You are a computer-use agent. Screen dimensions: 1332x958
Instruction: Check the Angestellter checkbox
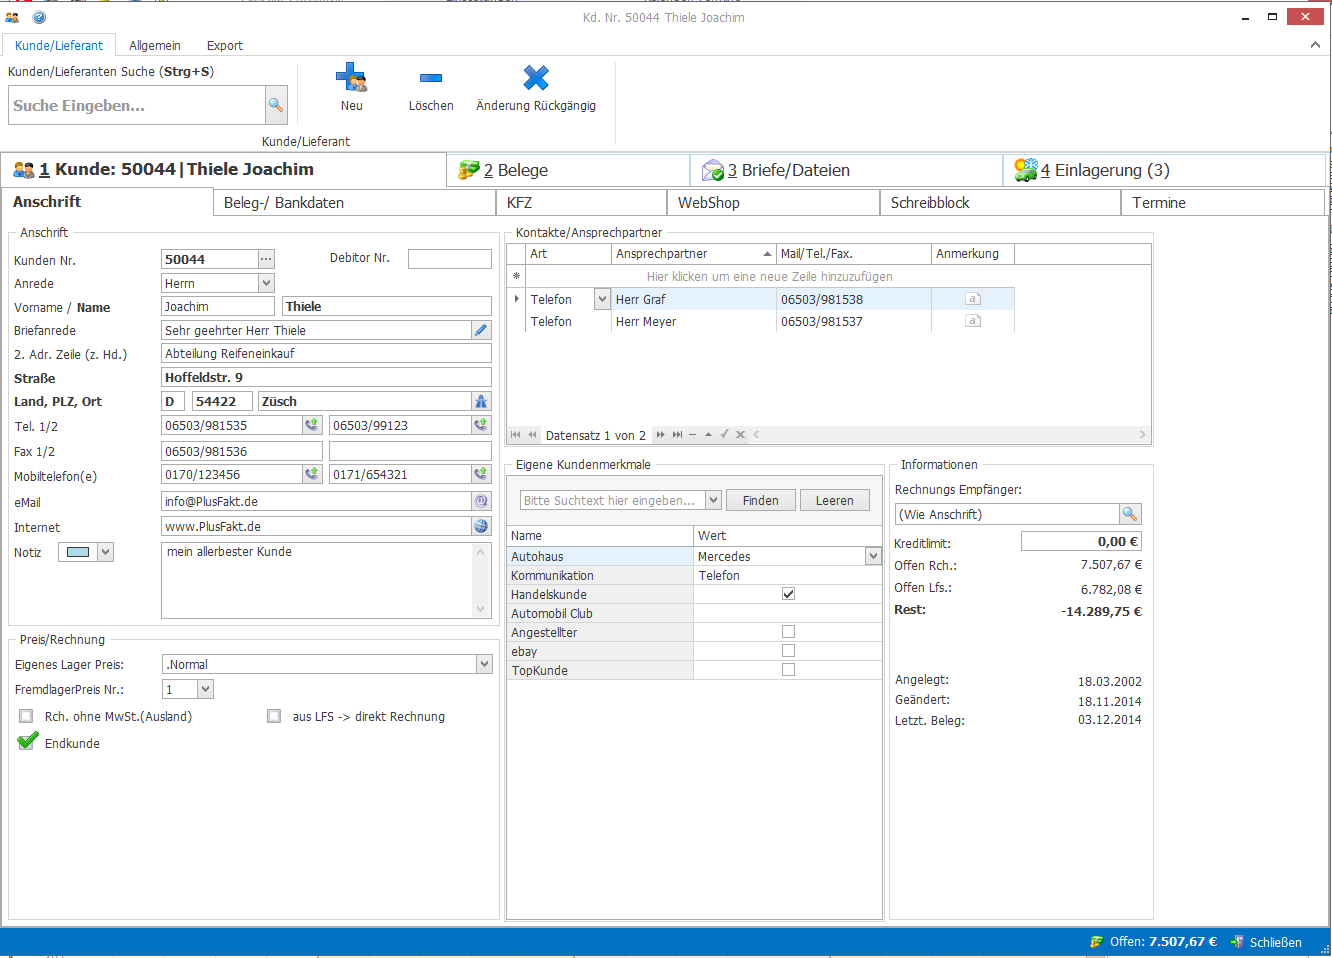788,632
